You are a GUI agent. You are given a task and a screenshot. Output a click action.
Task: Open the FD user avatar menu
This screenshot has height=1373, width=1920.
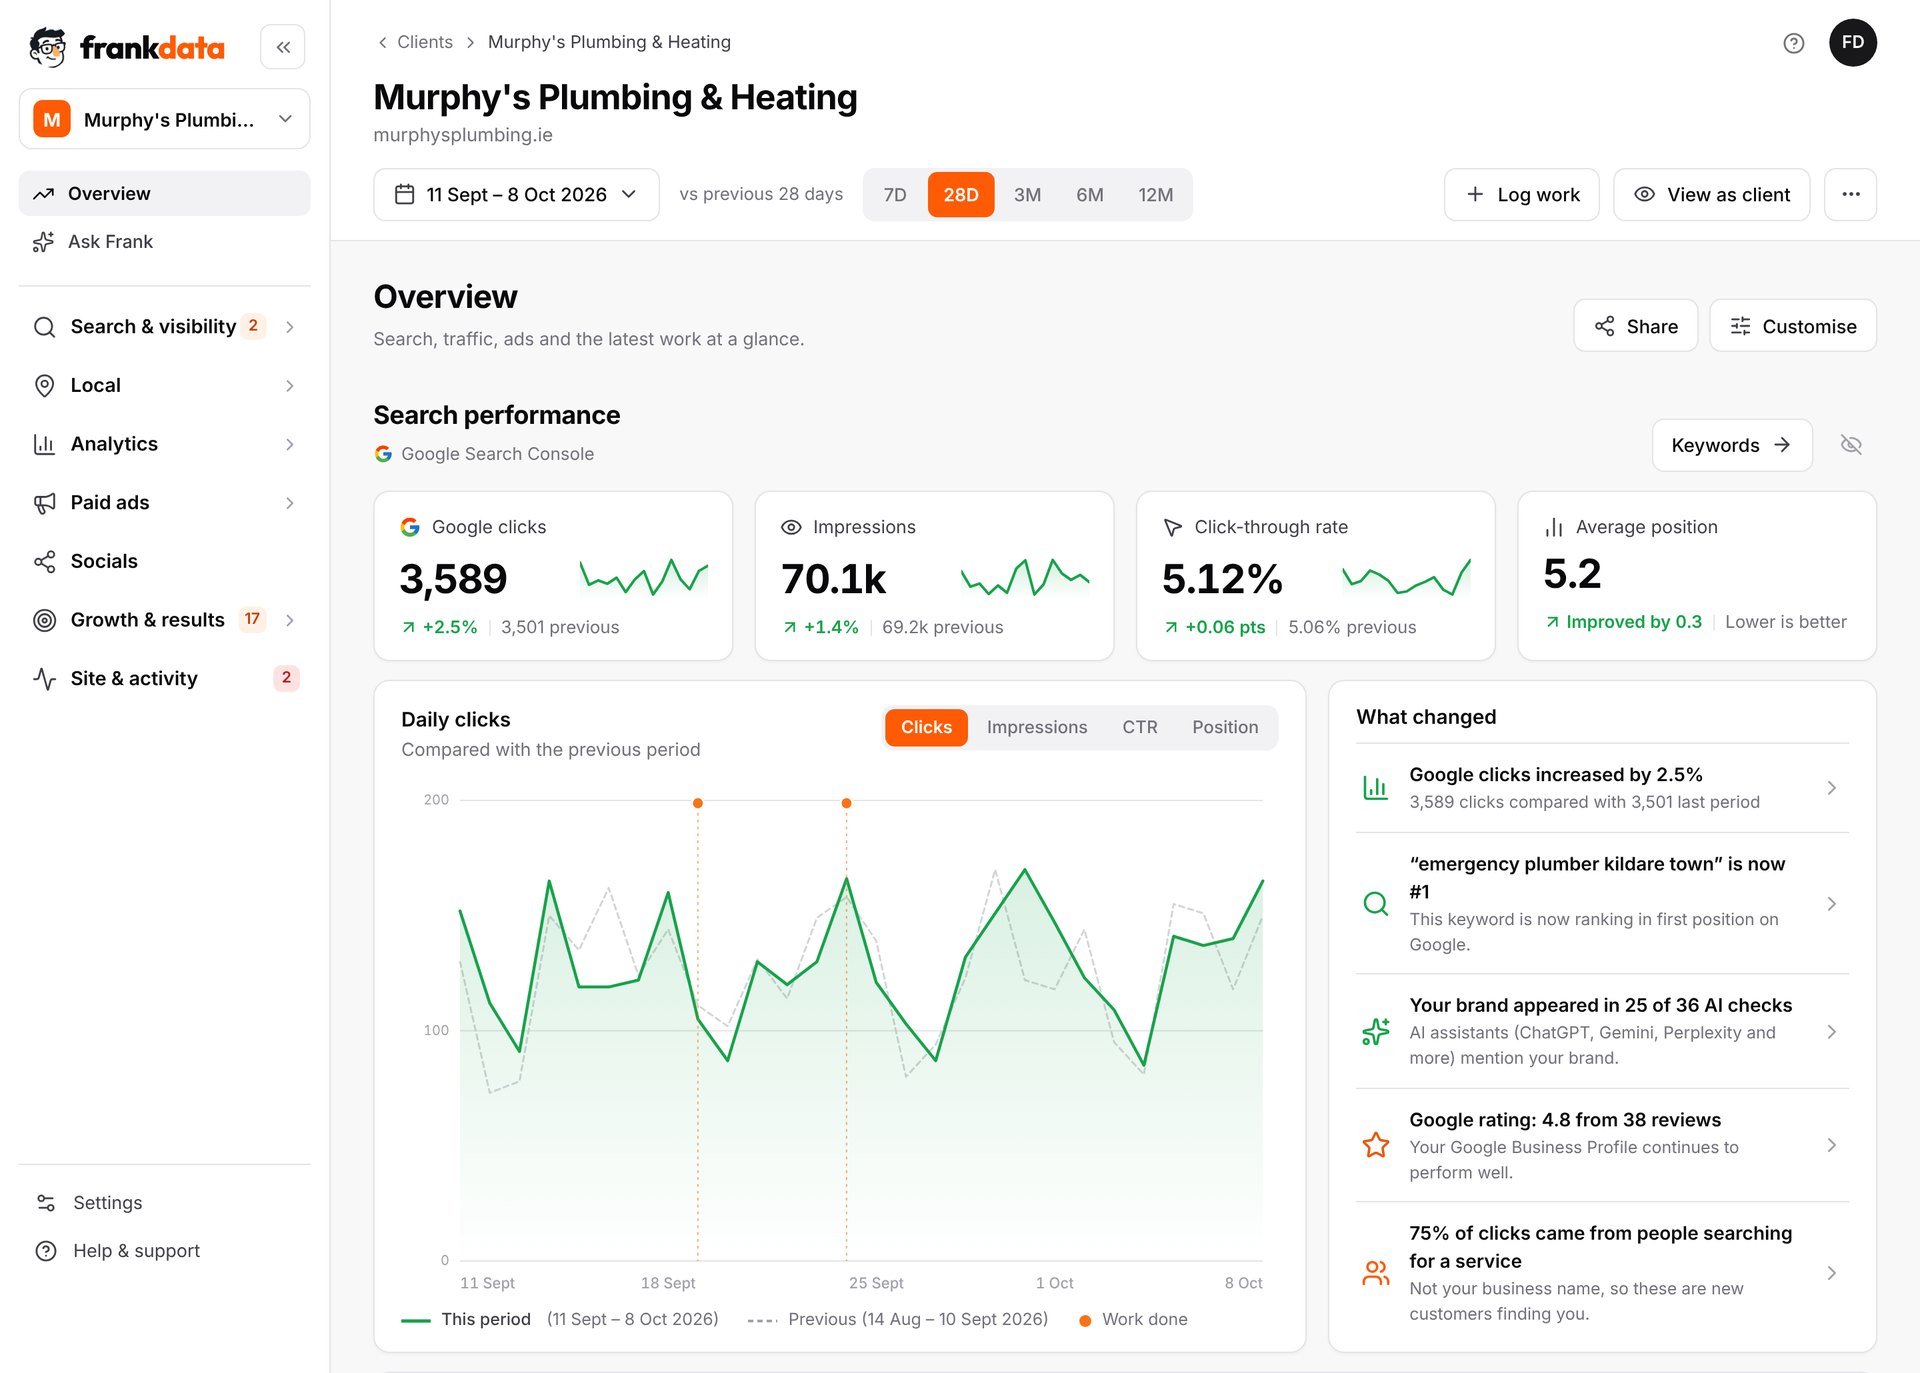(1853, 43)
